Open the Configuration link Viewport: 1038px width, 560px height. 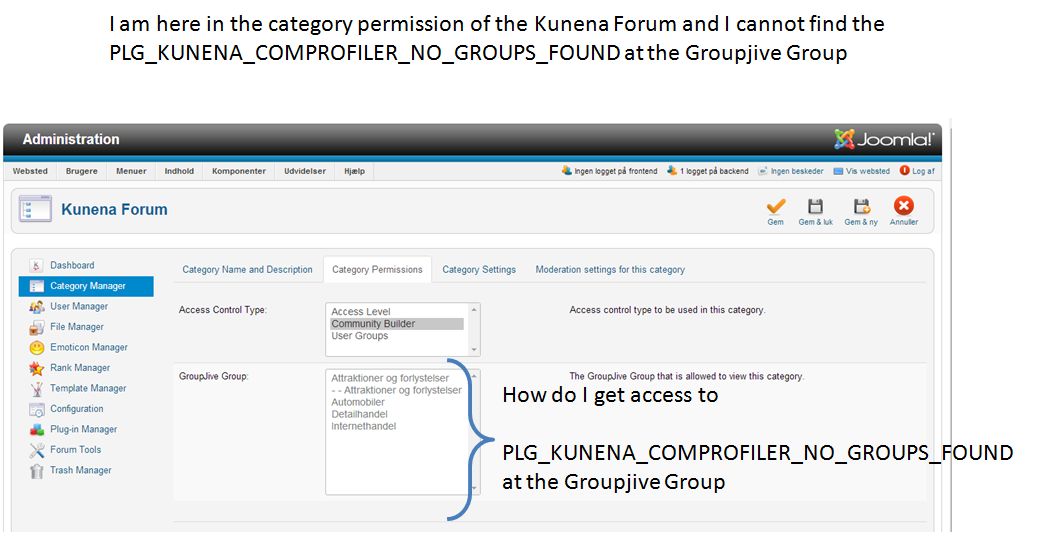(77, 409)
